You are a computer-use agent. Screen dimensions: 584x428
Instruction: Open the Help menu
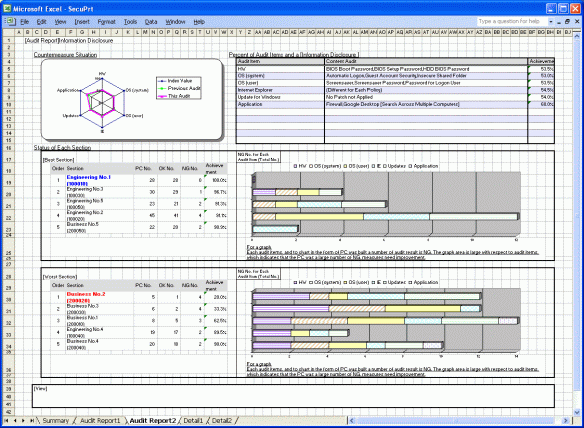[199, 22]
